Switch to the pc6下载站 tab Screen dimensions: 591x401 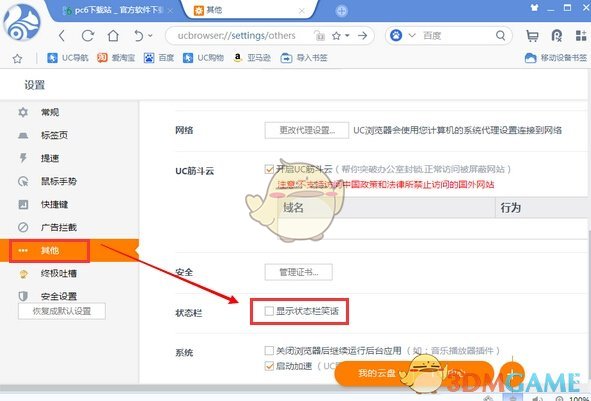tap(117, 10)
